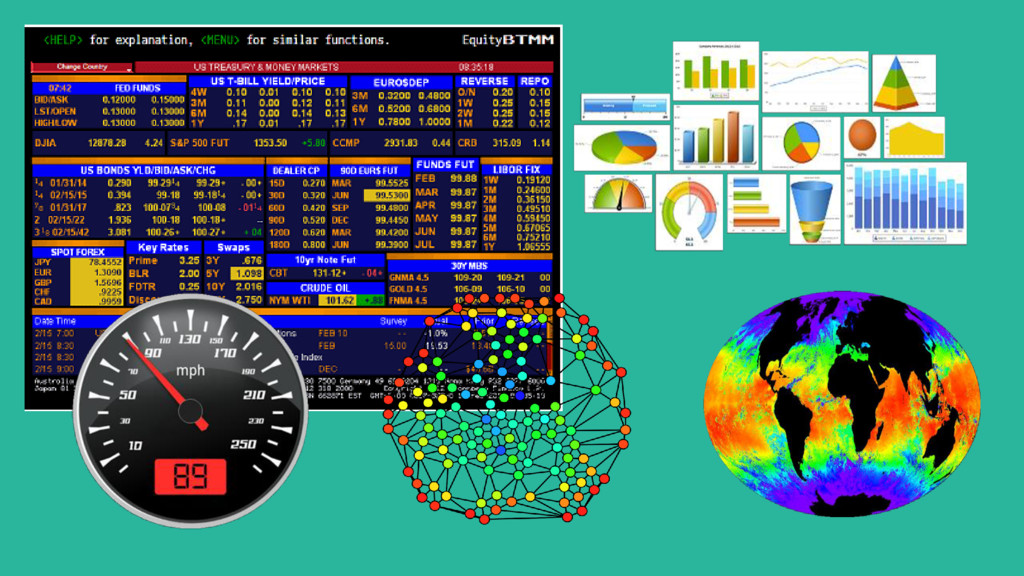Viewport: 1024px width, 576px height.
Task: Open the flat pie chart with callout labels
Action: pyautogui.click(x=802, y=143)
